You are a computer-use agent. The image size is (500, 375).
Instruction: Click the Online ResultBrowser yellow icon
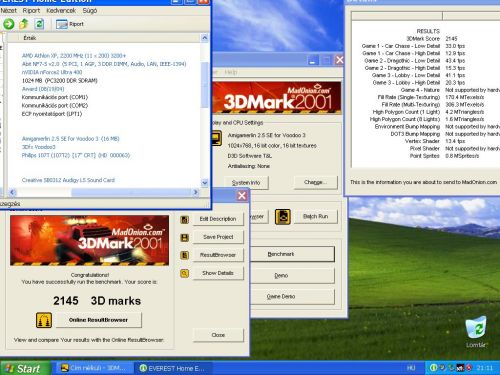coord(44,320)
